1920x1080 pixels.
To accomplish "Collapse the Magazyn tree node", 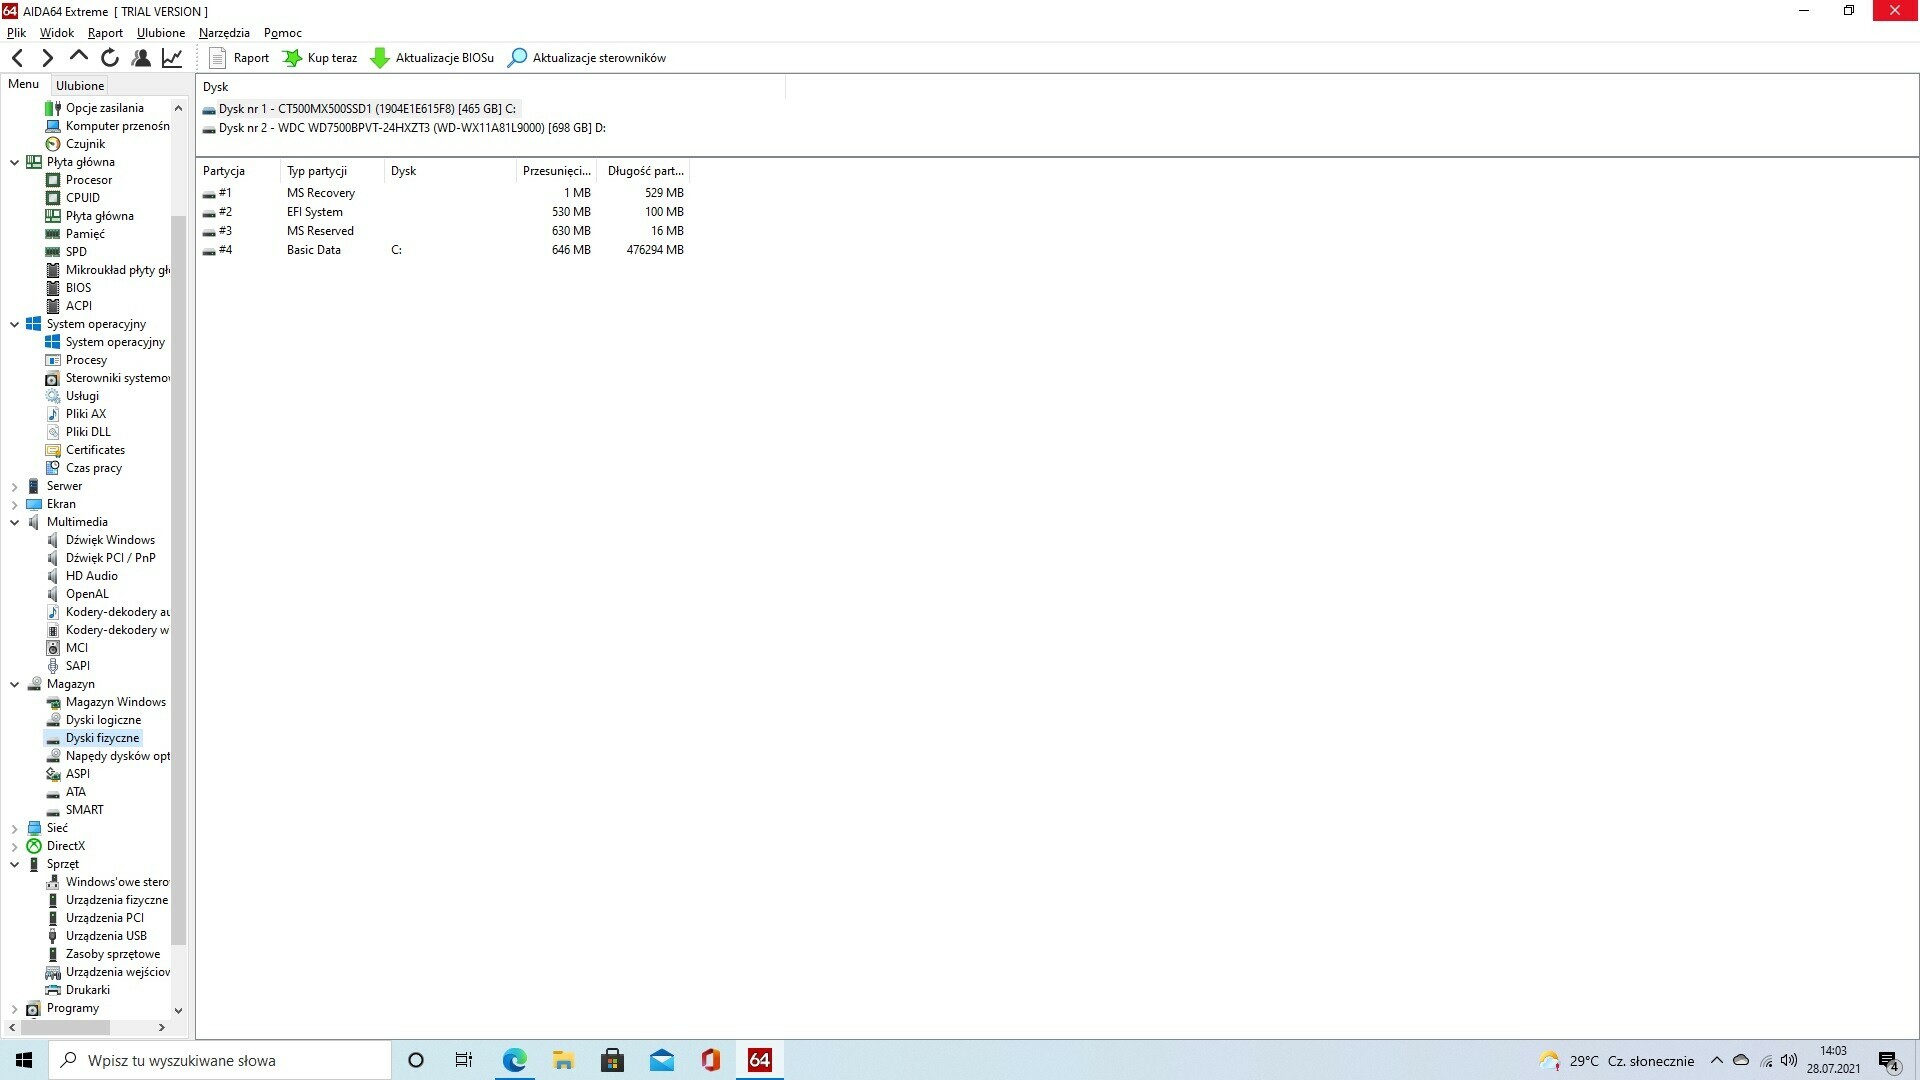I will point(15,684).
